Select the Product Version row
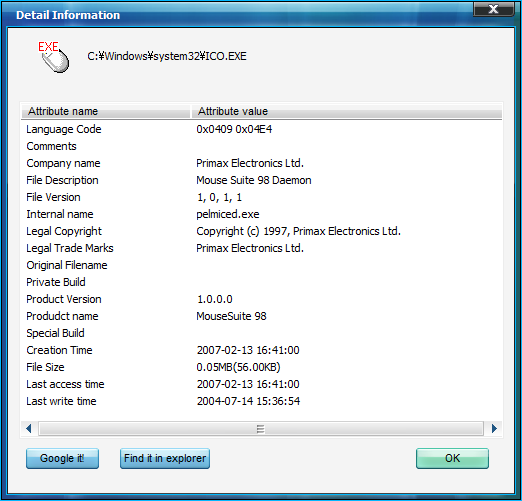Screen dimensions: 522x501 [x=261, y=299]
